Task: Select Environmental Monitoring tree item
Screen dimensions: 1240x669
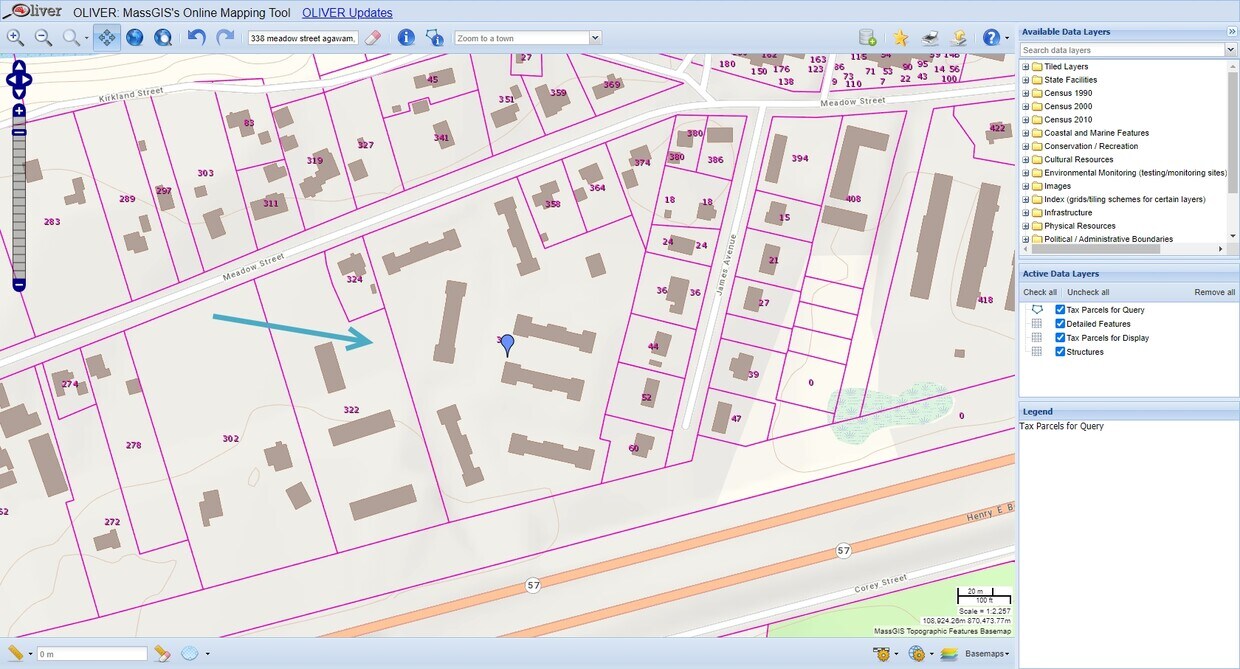Action: (1135, 173)
